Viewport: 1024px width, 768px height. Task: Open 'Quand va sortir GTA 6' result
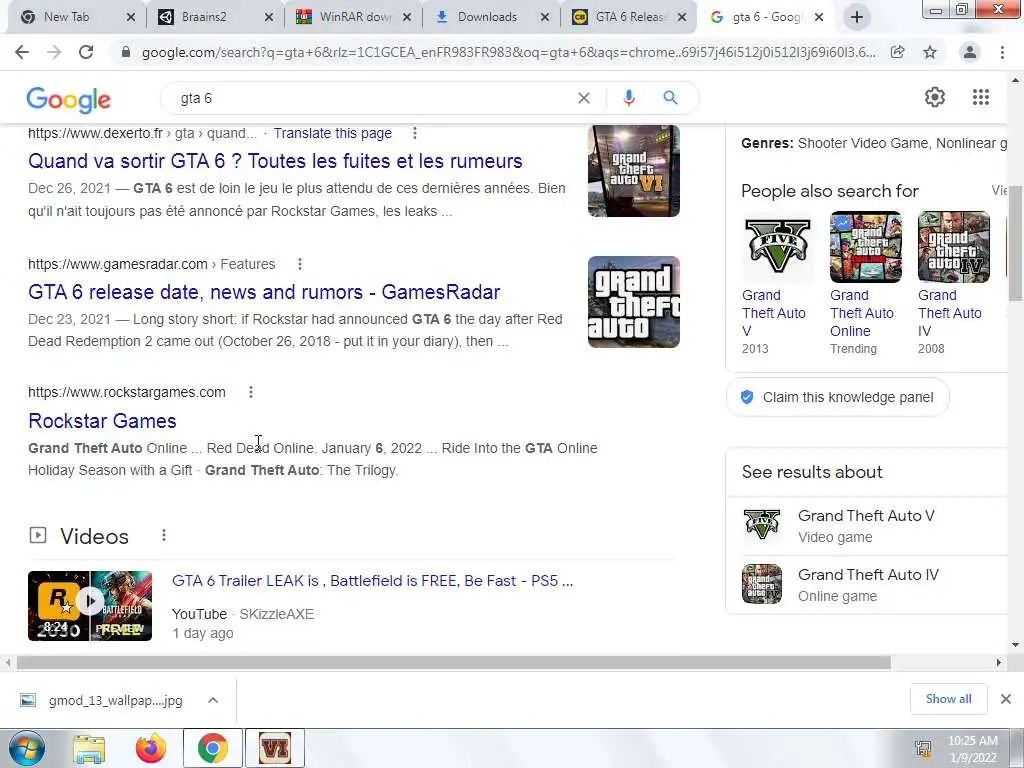(275, 161)
